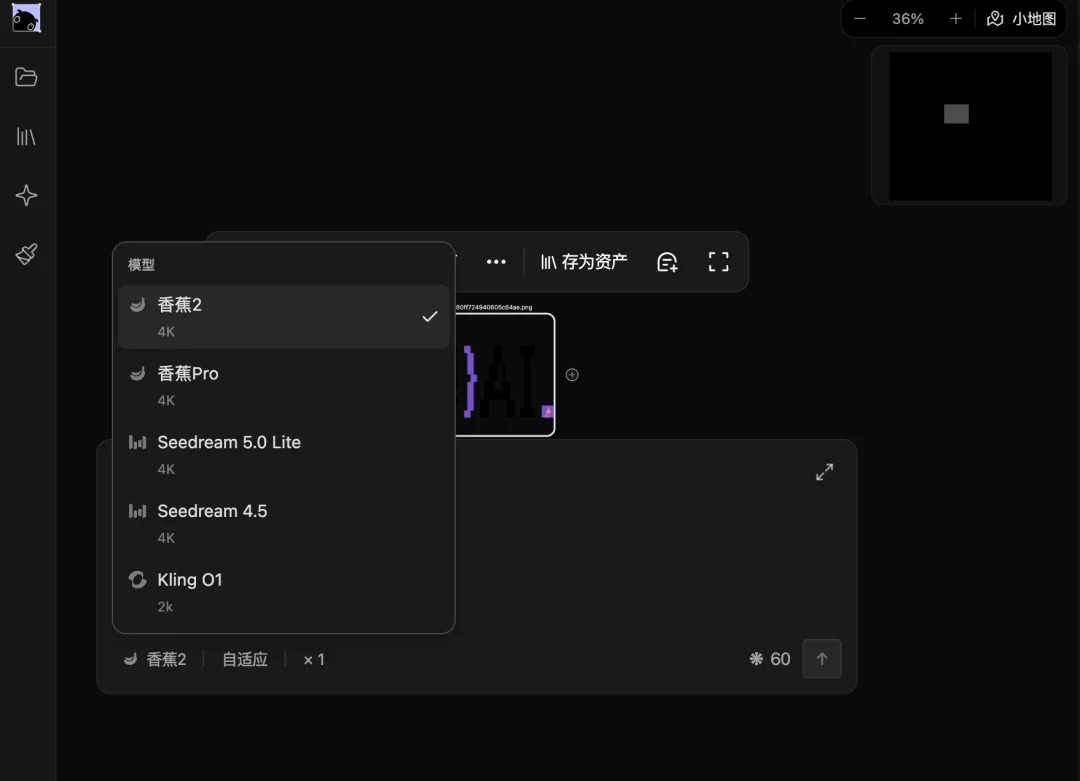Screen dimensions: 1080x781
Task: Click the bars icon beside Seedream 5.0 Lite
Action: pos(138,442)
